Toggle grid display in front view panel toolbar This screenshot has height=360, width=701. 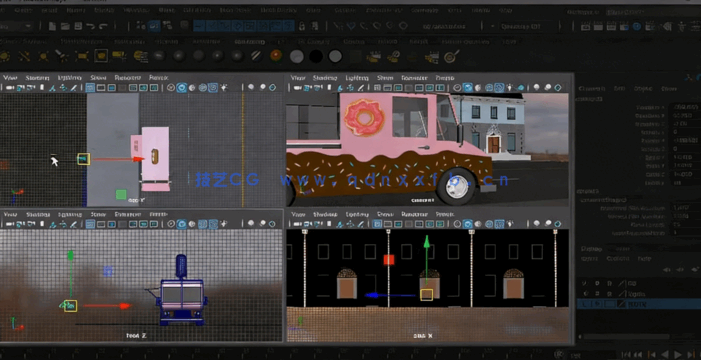(90, 224)
